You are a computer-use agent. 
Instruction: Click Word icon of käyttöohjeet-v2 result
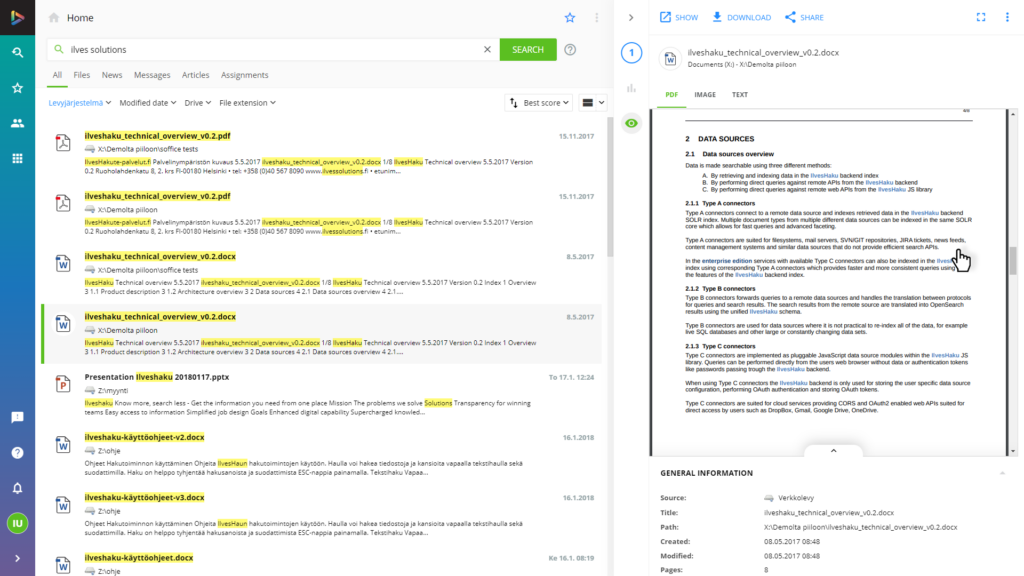click(63, 445)
